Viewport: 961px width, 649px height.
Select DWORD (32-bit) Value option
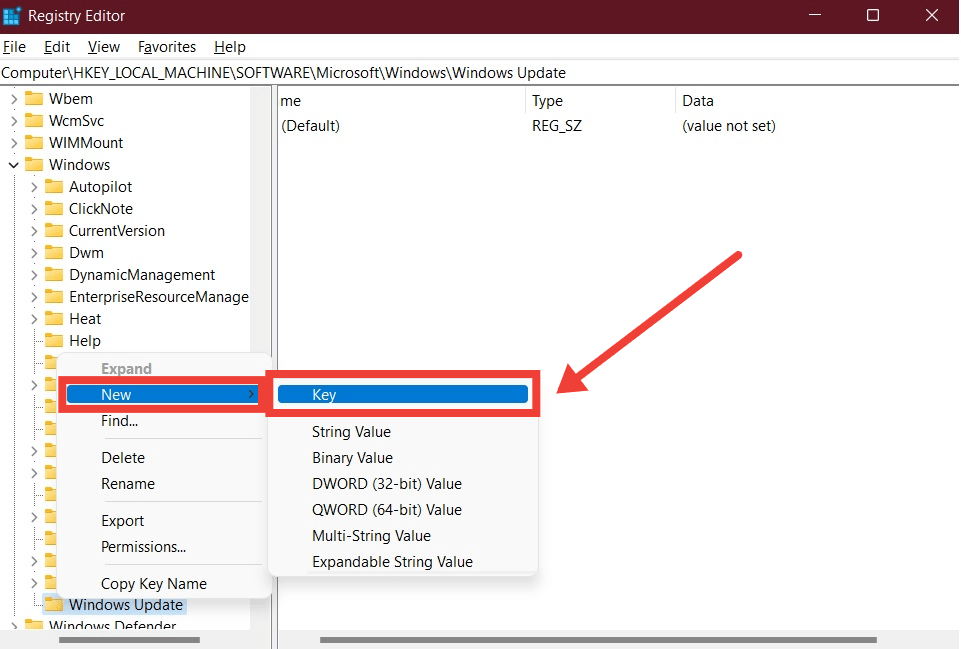[386, 484]
